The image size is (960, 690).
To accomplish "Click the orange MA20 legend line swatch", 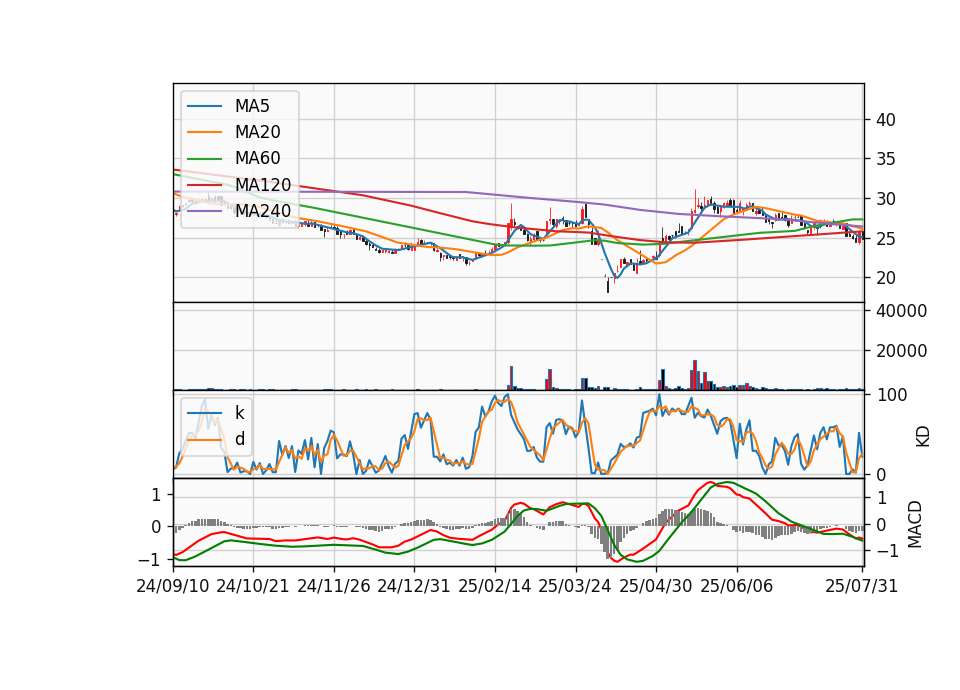I will [204, 133].
